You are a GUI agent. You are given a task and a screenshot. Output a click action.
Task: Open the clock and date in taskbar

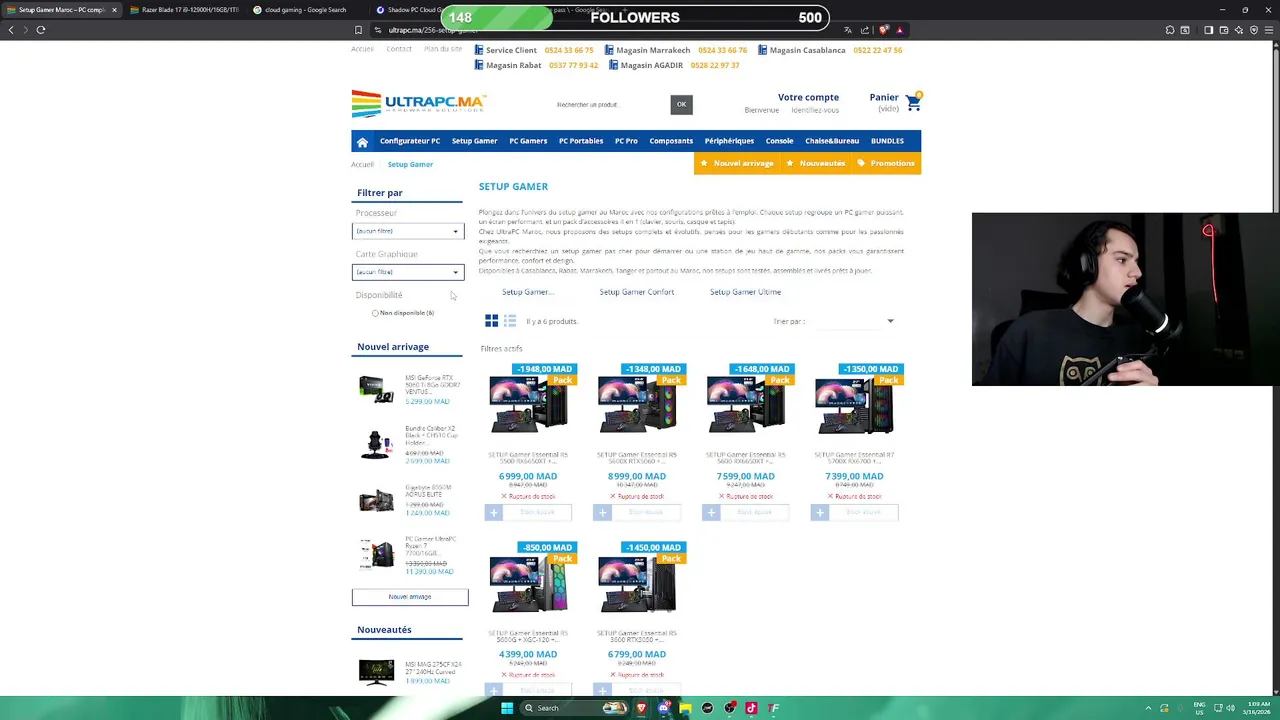pos(1258,708)
